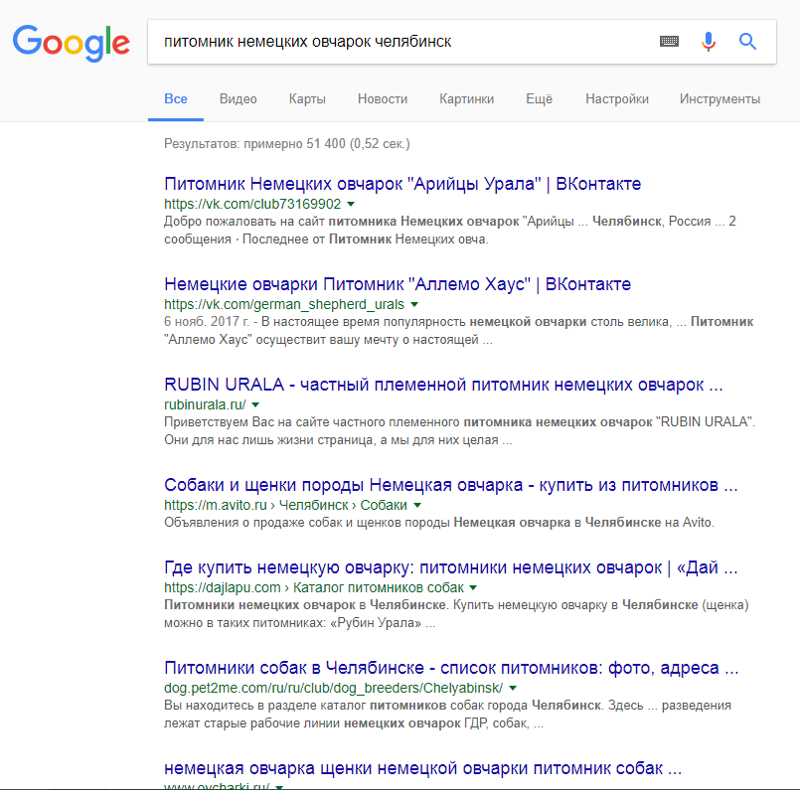Expand arrow next to dajlapu.com breadcrumb
800x790 pixels.
tap(473, 588)
